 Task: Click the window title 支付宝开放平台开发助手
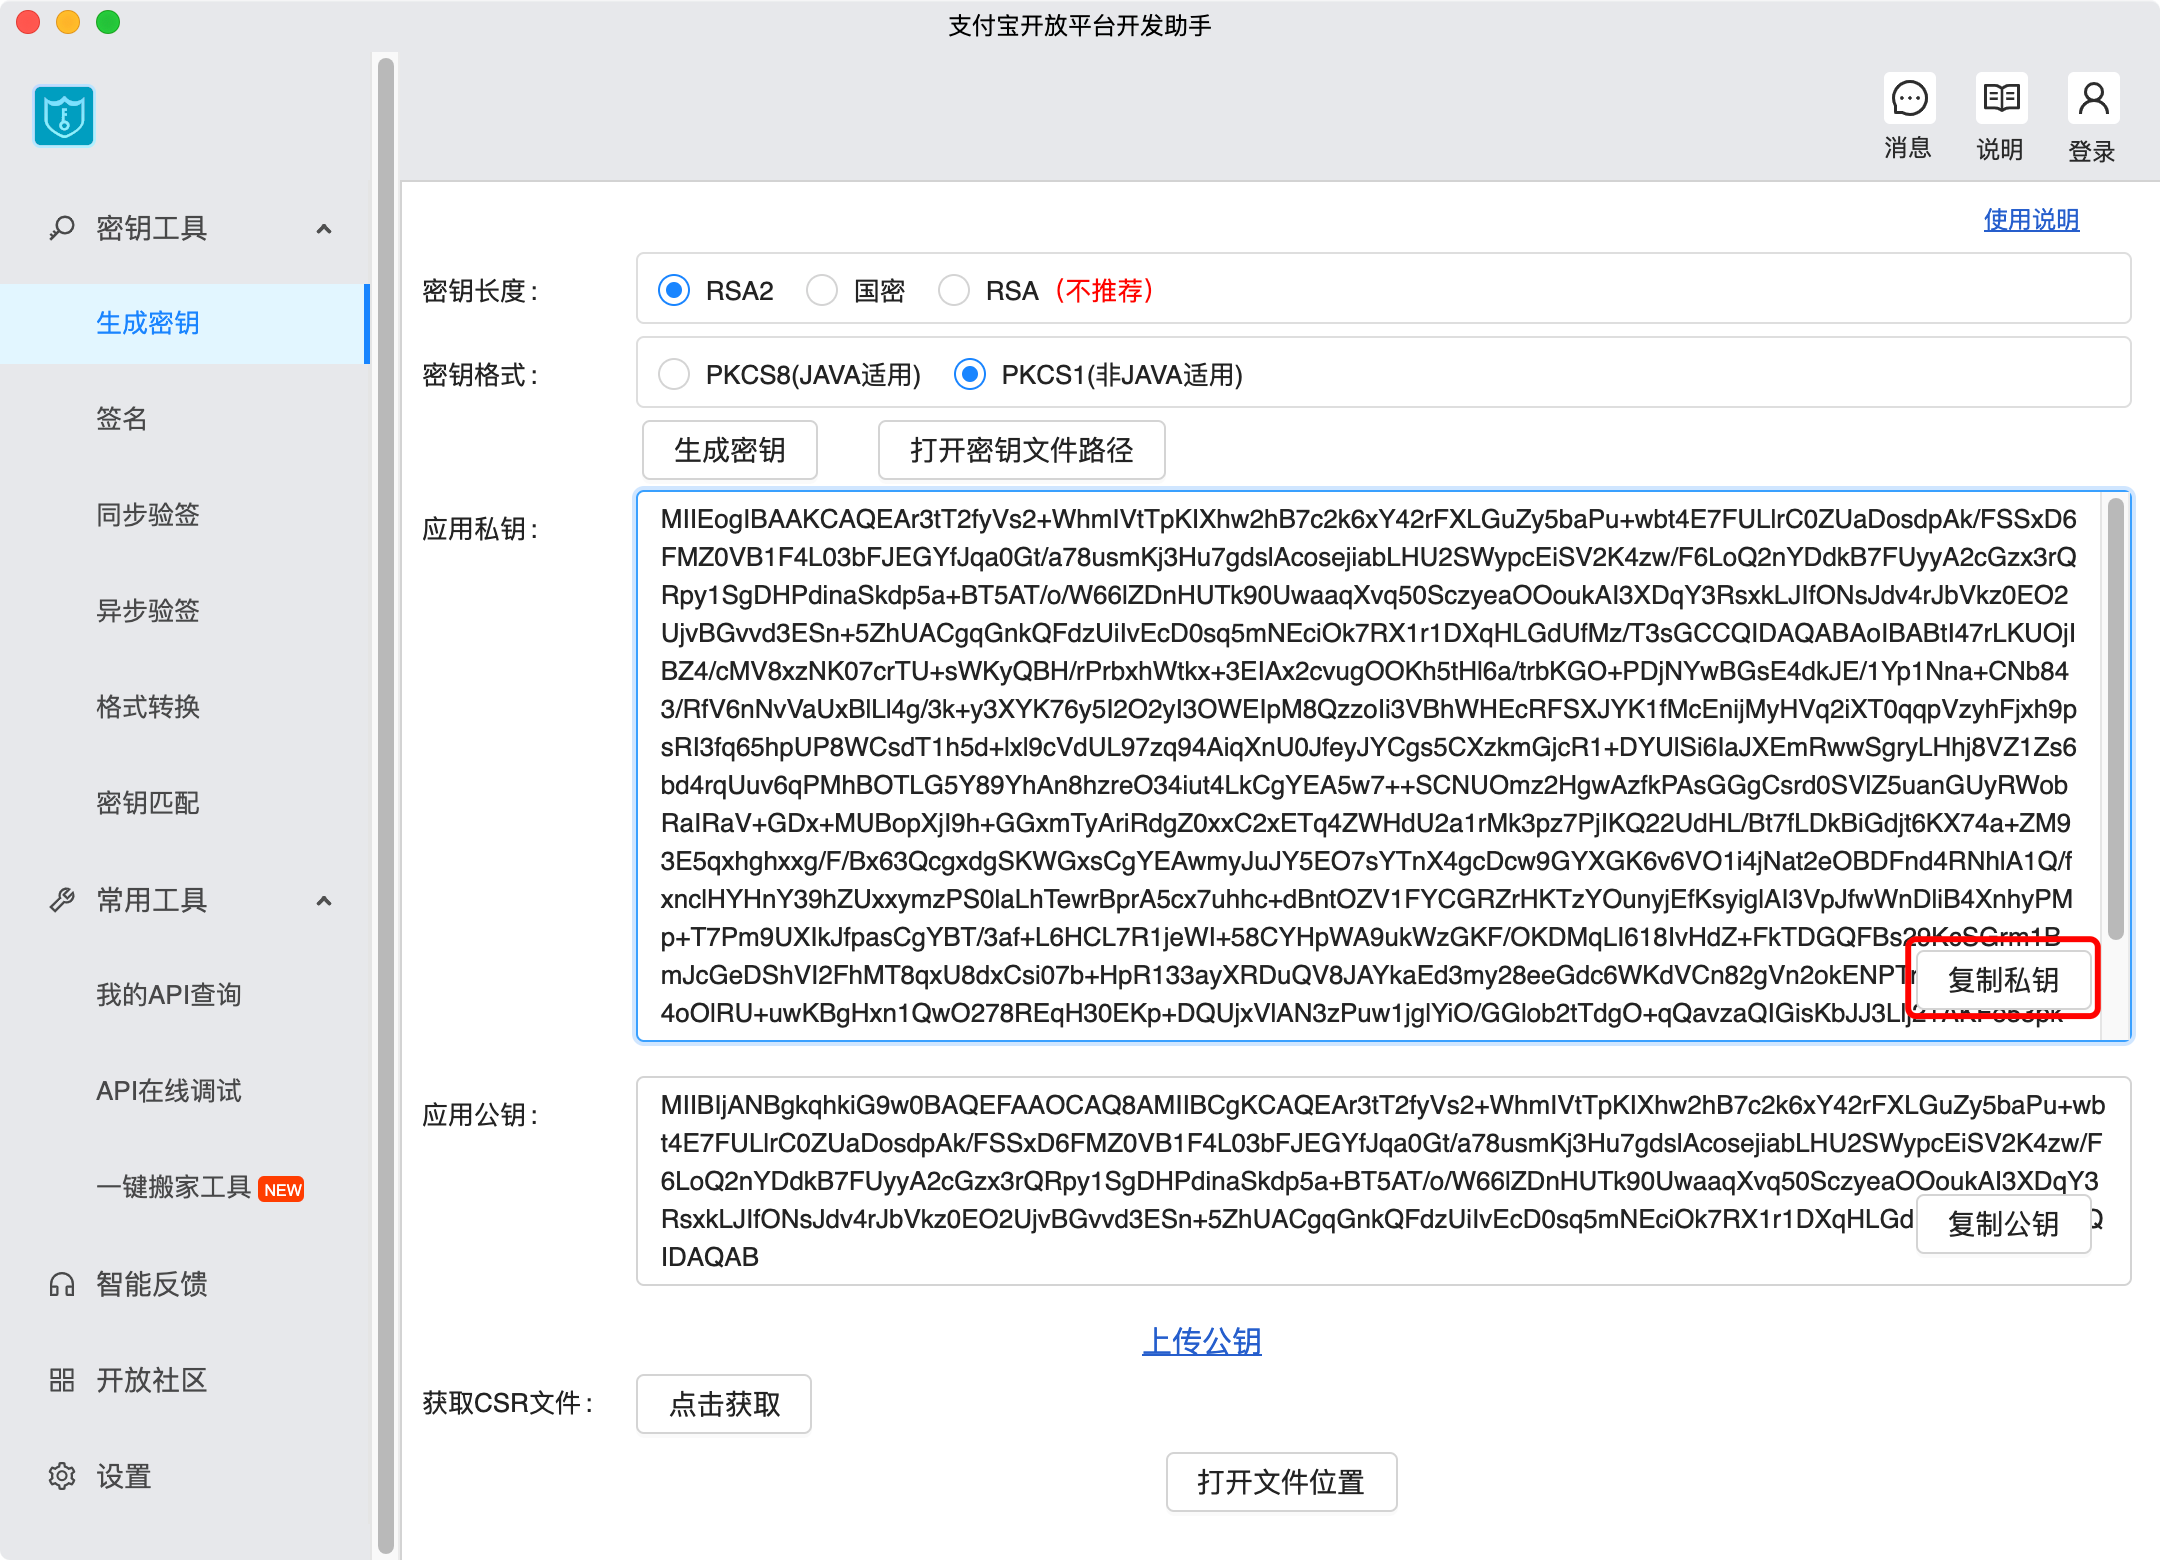tap(1080, 25)
